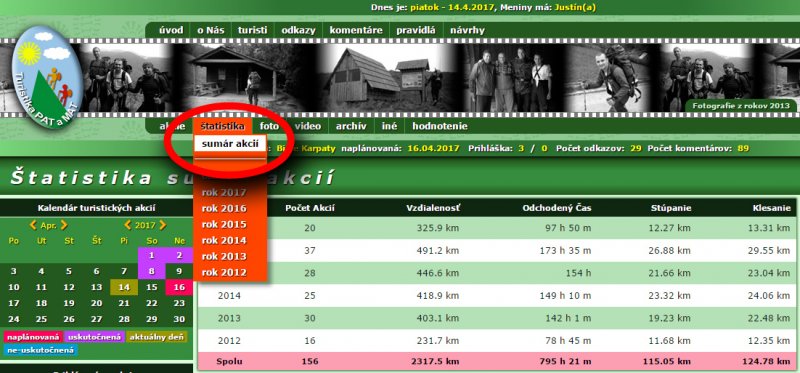The image size is (800, 373).
Task: Go to next year arrow beside 2017
Action: tap(163, 225)
